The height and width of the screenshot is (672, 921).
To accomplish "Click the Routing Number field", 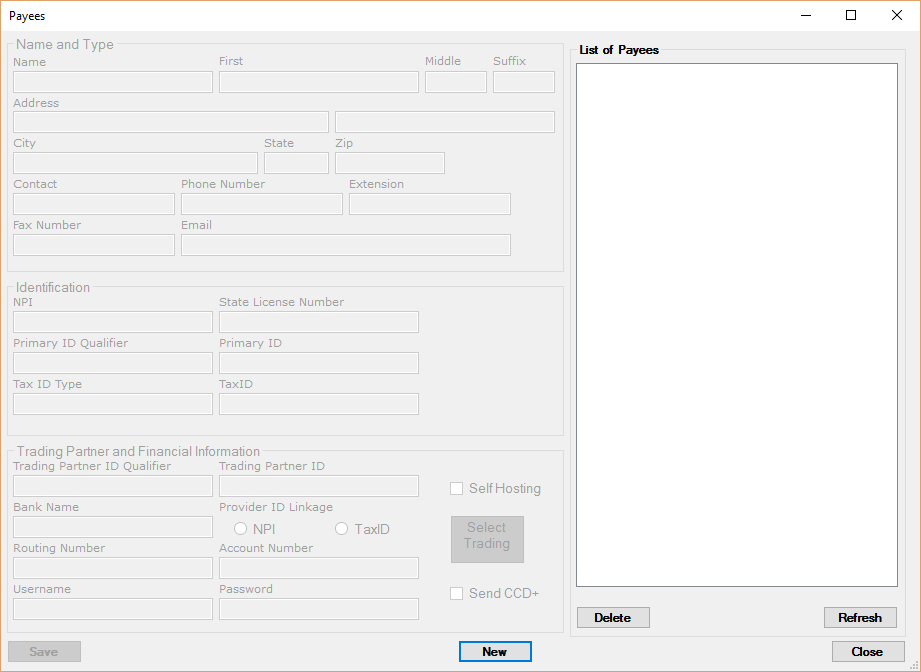I will (x=113, y=568).
